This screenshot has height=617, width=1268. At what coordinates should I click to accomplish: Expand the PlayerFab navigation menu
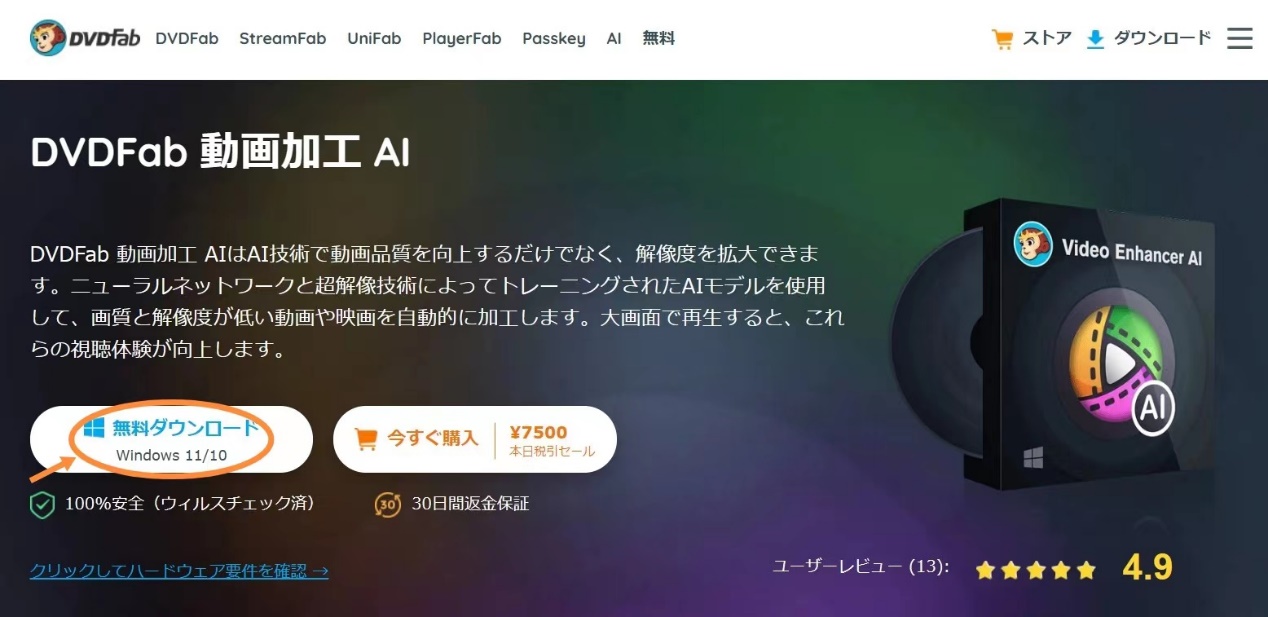pos(462,39)
